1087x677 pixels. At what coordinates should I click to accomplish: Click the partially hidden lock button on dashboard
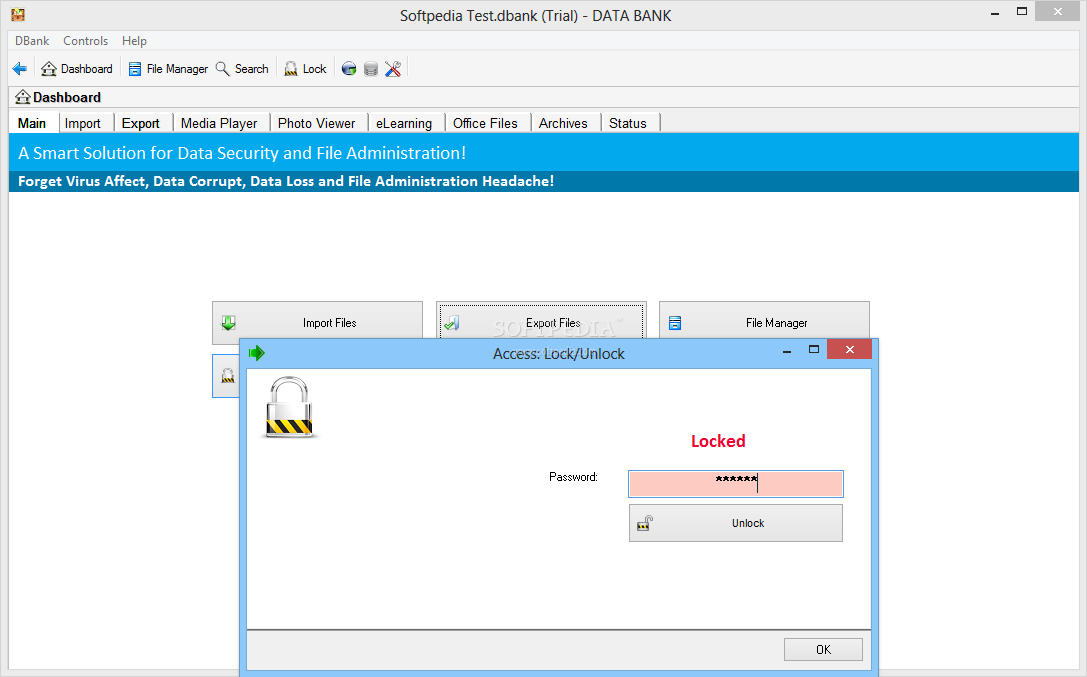(x=226, y=376)
